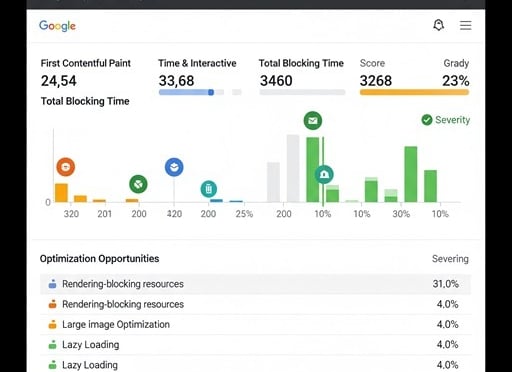Click the Optimization Opportunities heading

pyautogui.click(x=99, y=259)
